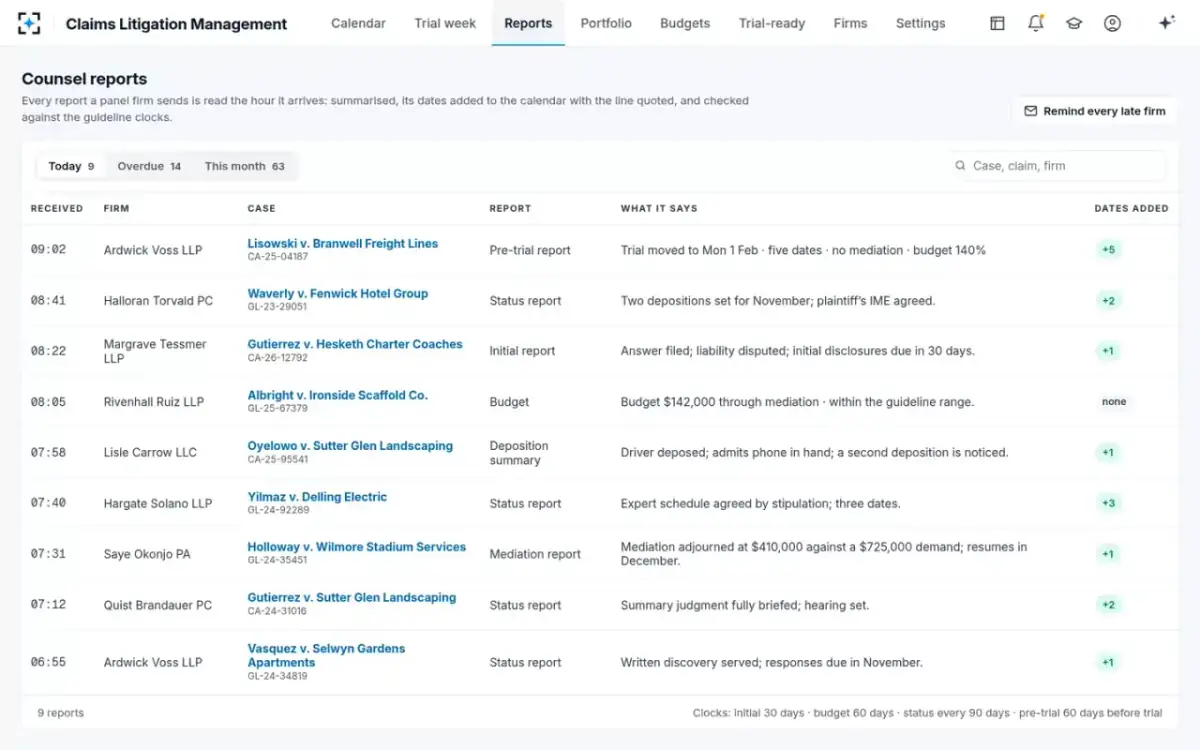The image size is (1200, 750).
Task: Click Deposition summary report type cell
Action: 519,453
